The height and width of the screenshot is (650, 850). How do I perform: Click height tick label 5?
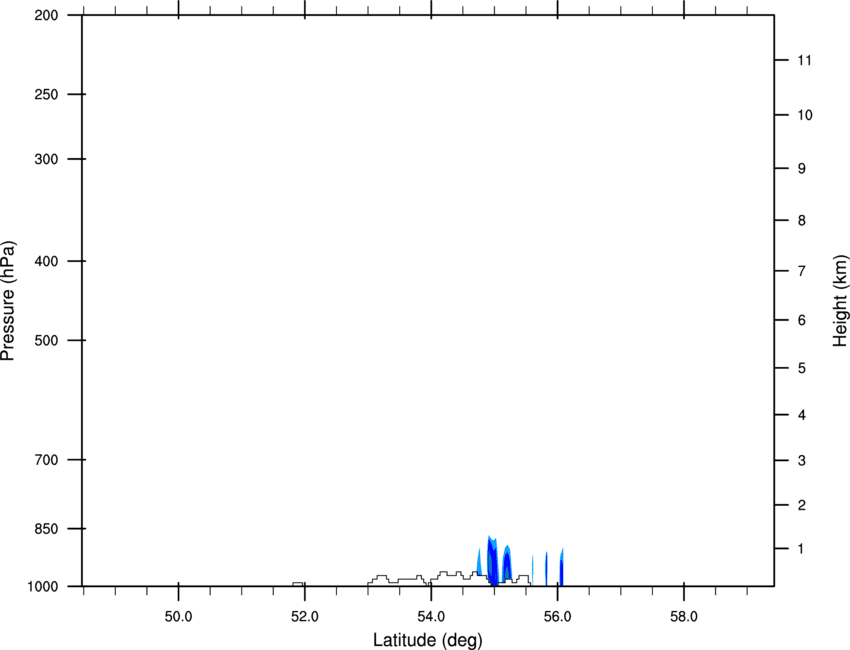[x=802, y=368]
